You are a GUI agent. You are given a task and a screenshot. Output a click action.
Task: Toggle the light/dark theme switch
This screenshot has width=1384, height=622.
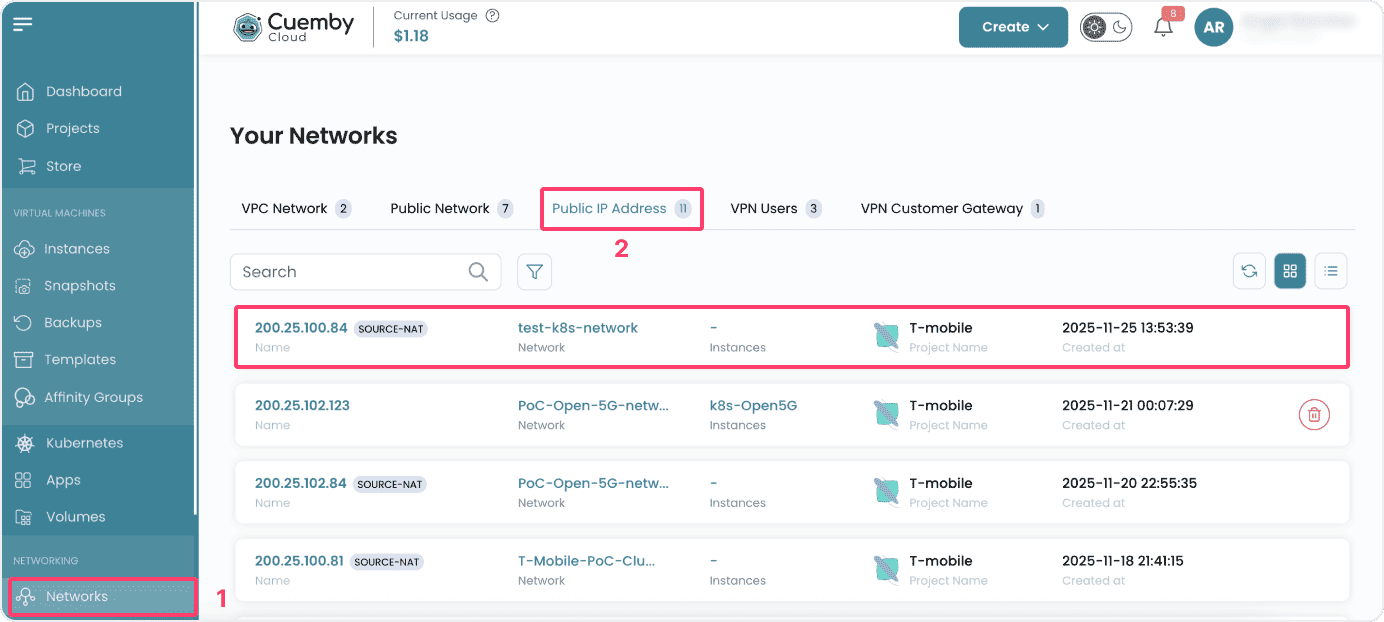coord(1106,28)
